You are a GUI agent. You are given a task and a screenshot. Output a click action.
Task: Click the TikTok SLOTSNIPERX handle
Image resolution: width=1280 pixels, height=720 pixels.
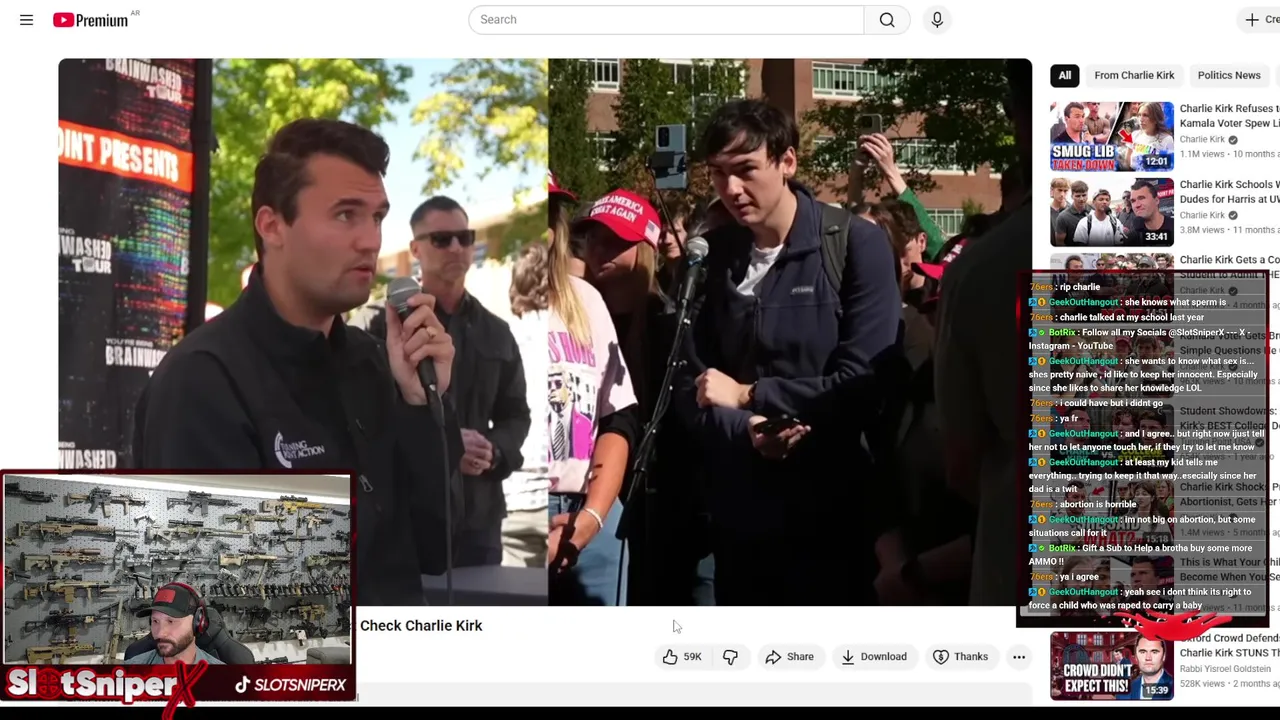click(290, 685)
